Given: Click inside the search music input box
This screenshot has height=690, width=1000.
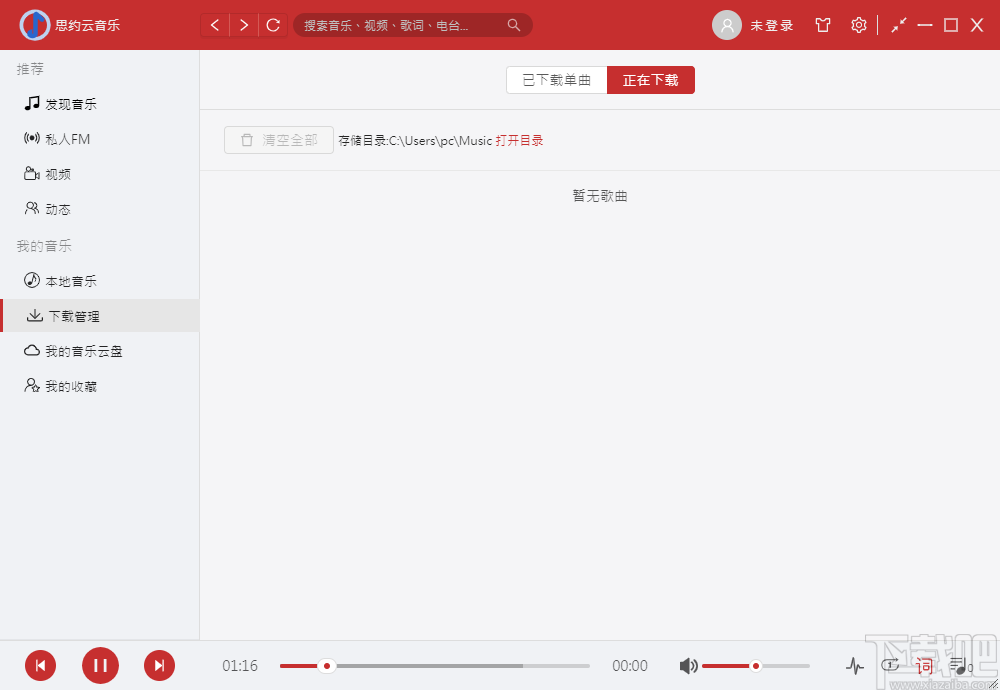Looking at the screenshot, I should (400, 24).
